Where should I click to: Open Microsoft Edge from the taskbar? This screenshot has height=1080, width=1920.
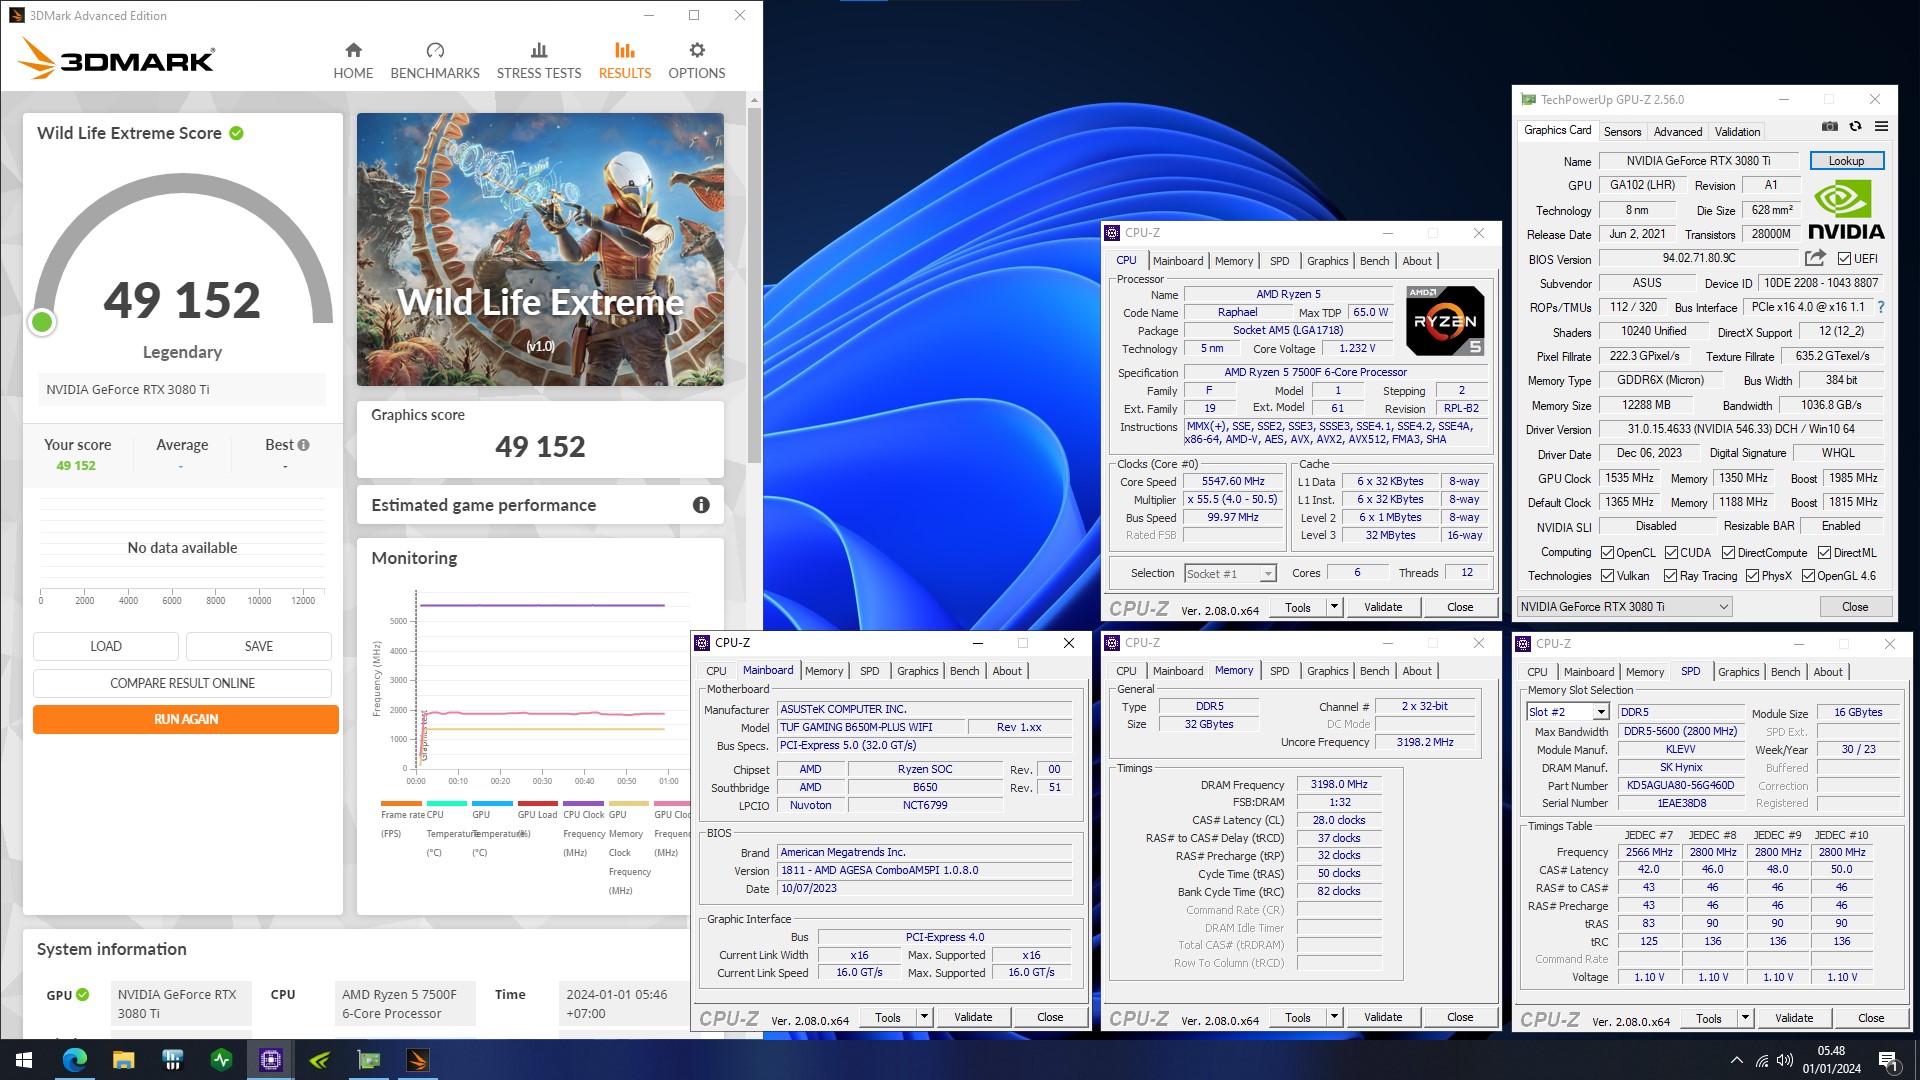pyautogui.click(x=74, y=1060)
